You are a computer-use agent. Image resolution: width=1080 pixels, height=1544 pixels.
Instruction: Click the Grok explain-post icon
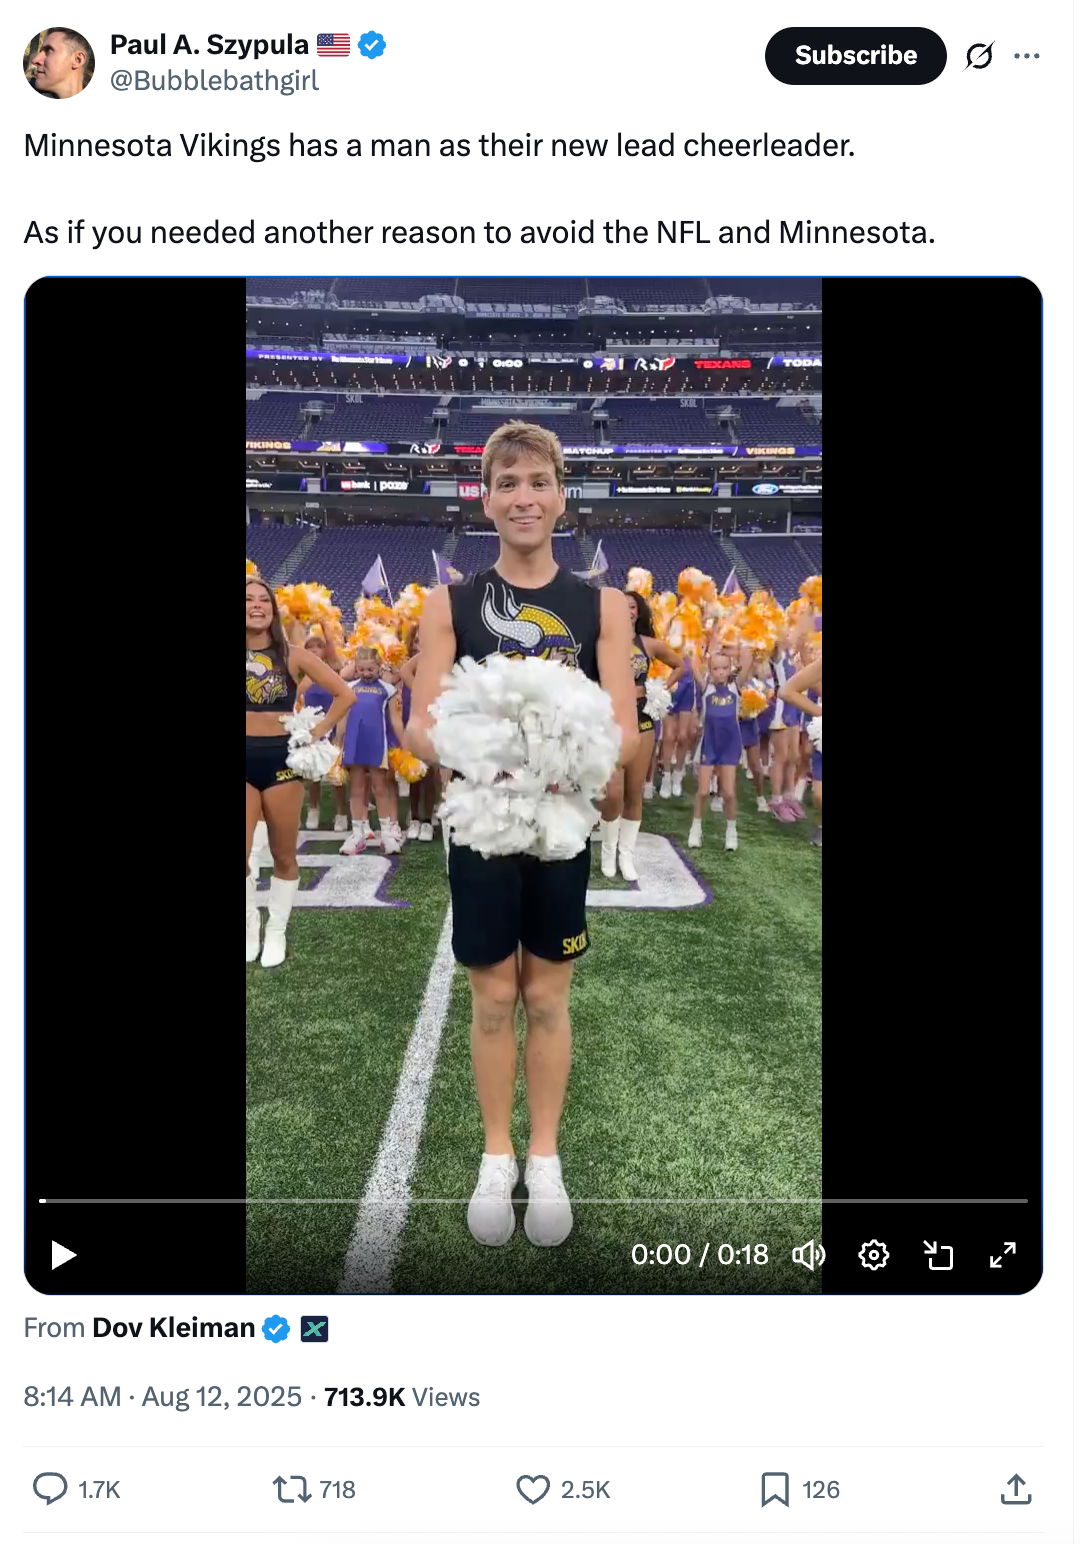(x=979, y=56)
